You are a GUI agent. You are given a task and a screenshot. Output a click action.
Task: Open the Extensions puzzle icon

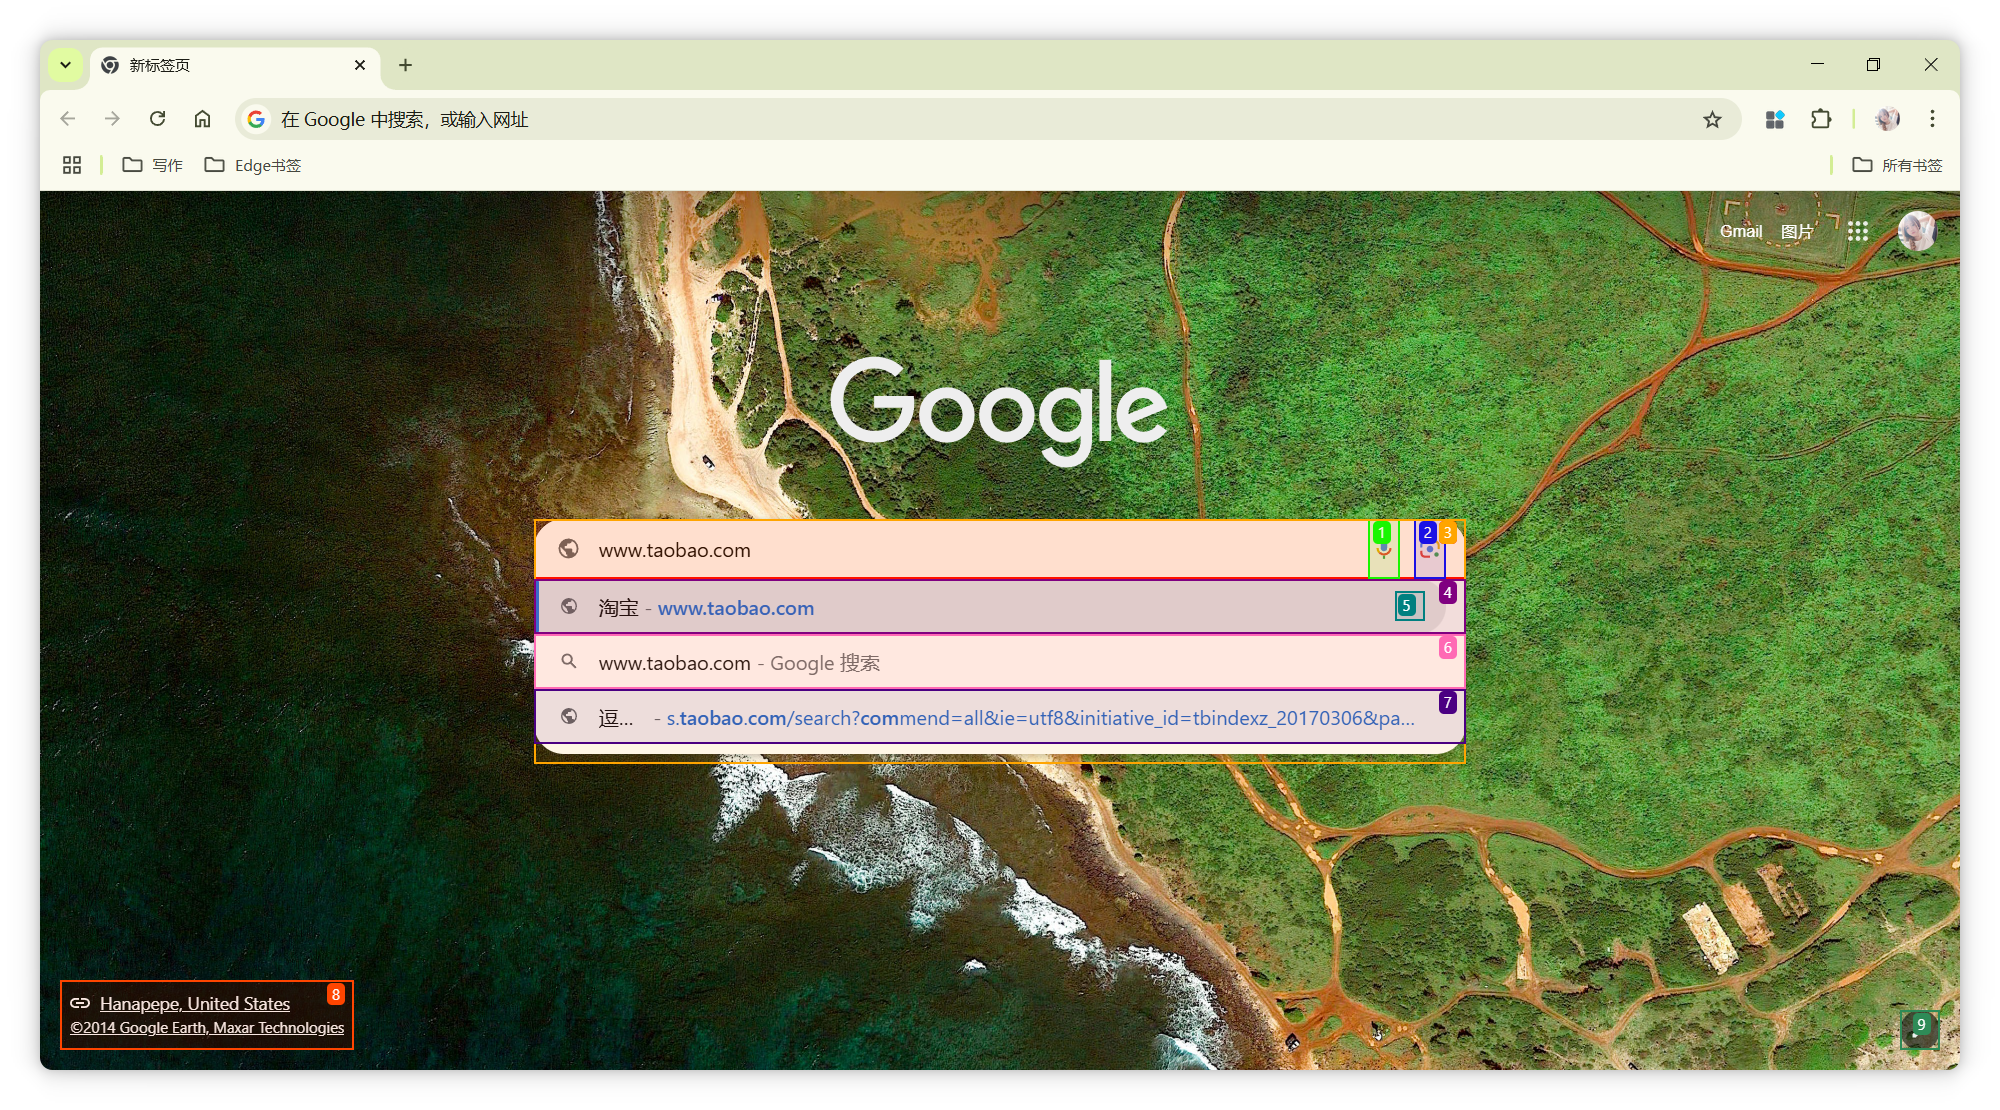click(1821, 119)
